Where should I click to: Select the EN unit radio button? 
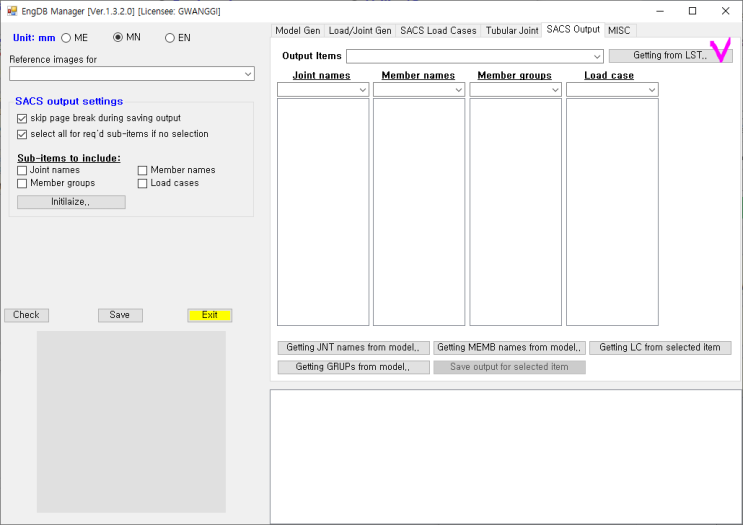[x=170, y=38]
